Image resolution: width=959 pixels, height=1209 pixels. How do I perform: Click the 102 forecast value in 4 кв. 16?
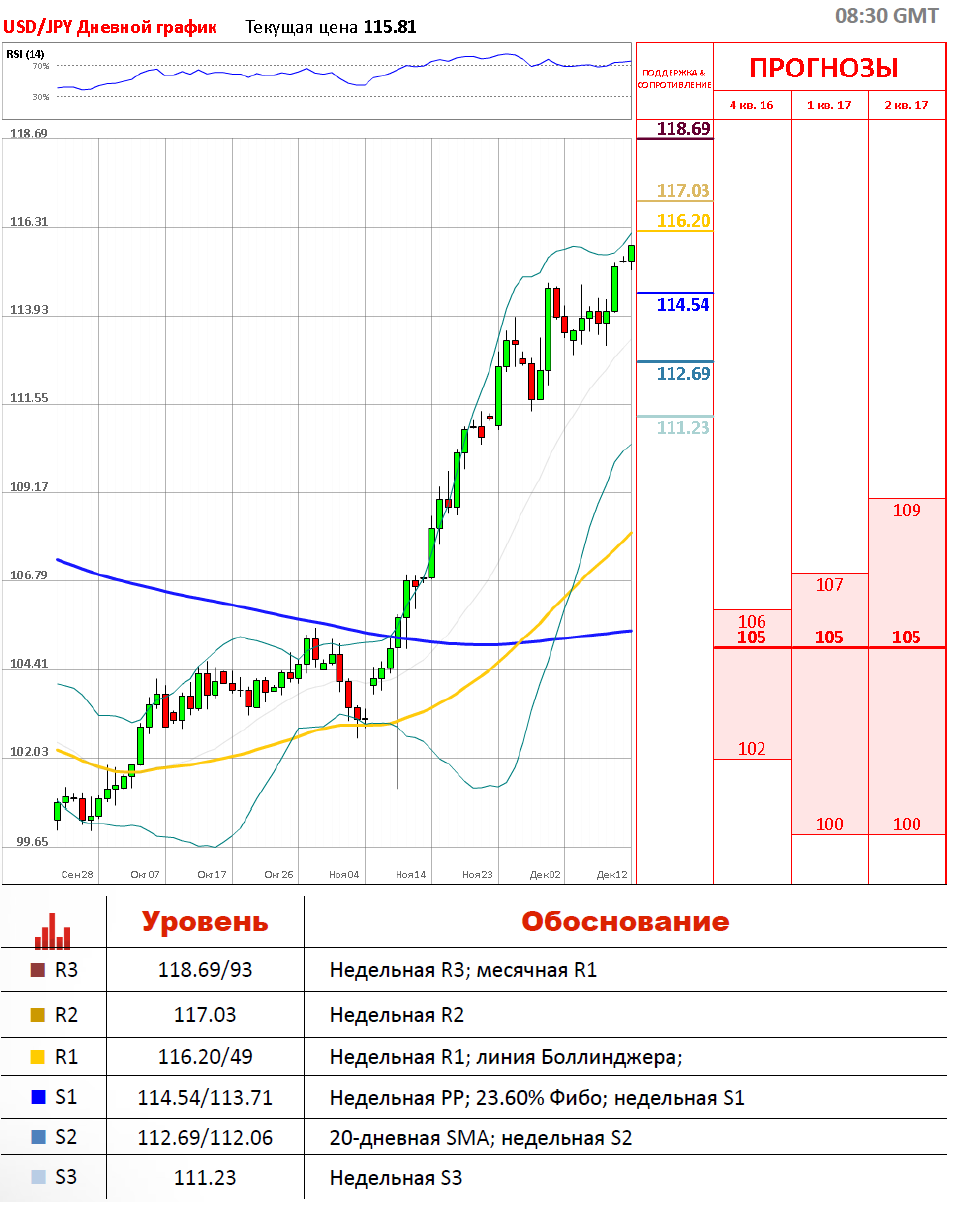click(x=751, y=749)
